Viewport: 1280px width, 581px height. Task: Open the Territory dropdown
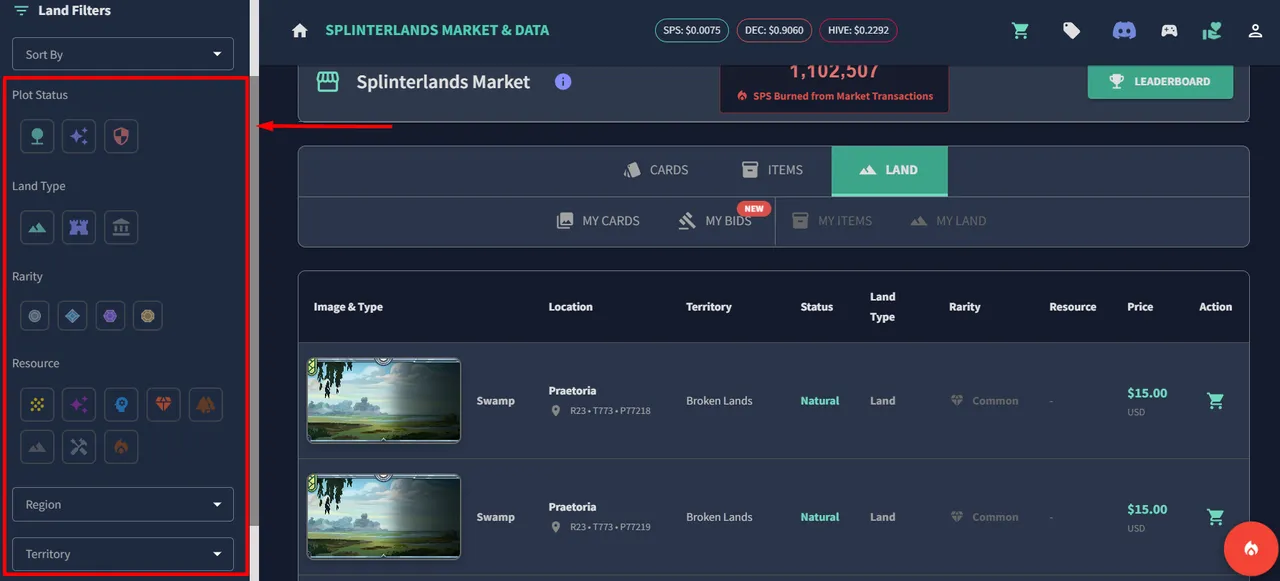pyautogui.click(x=123, y=554)
